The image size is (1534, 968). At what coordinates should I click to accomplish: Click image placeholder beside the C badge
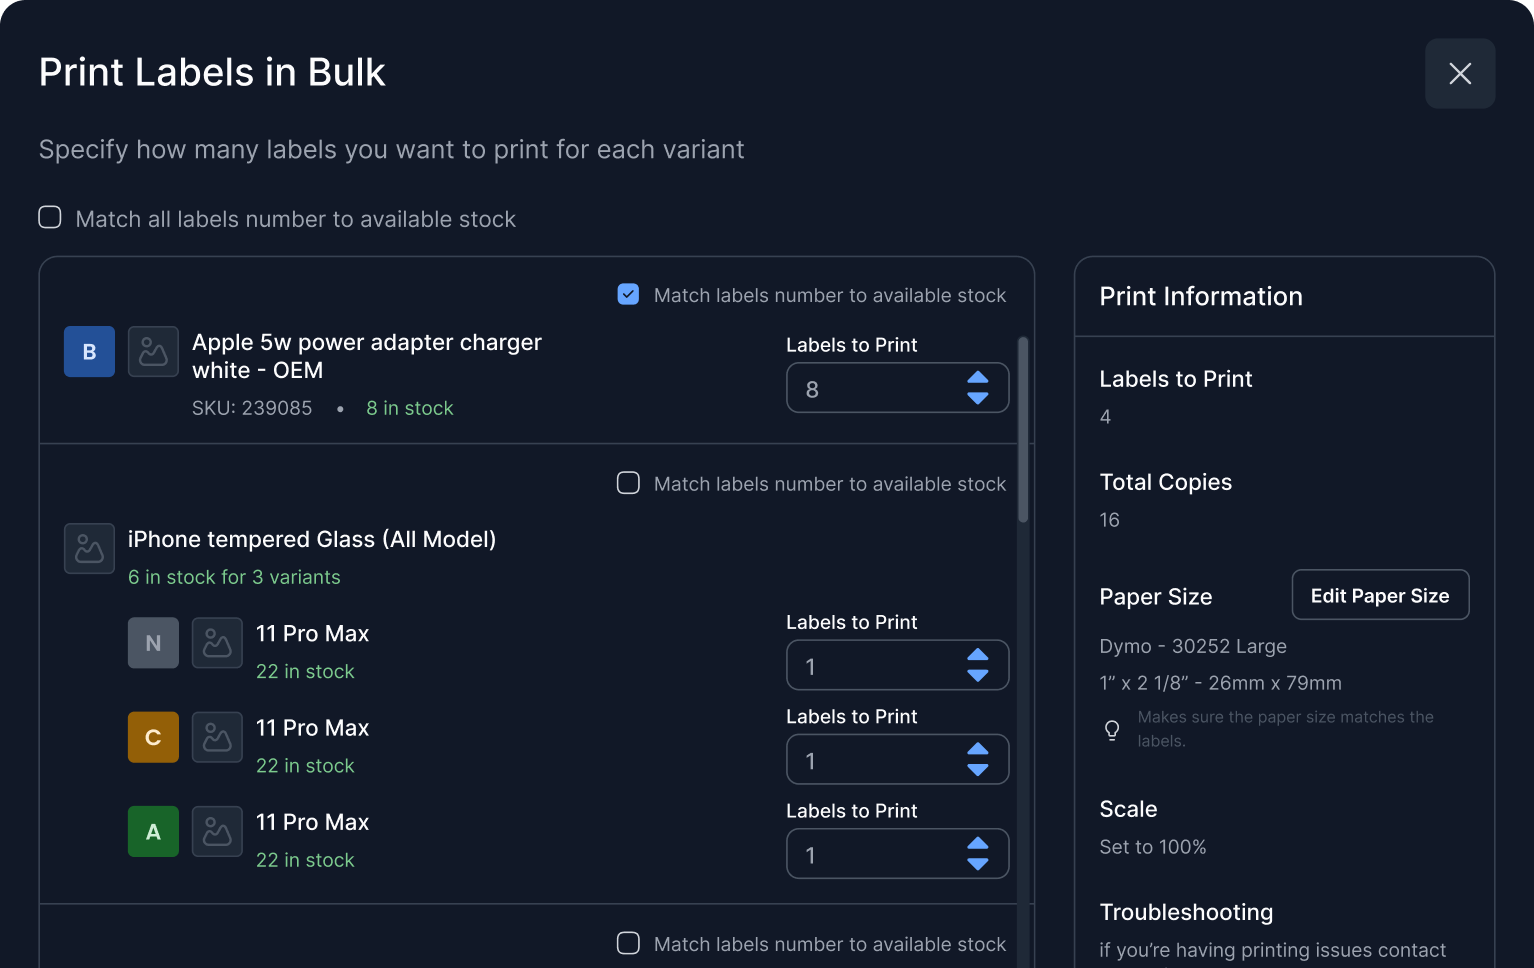(217, 737)
